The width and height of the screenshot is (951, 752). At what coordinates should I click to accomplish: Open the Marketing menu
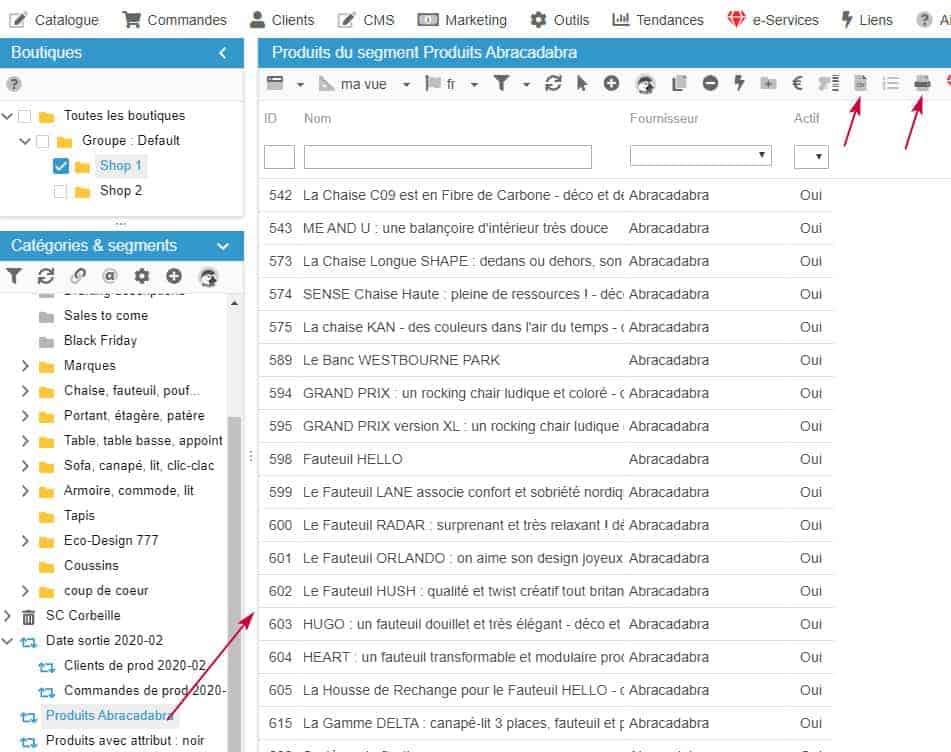click(x=462, y=20)
